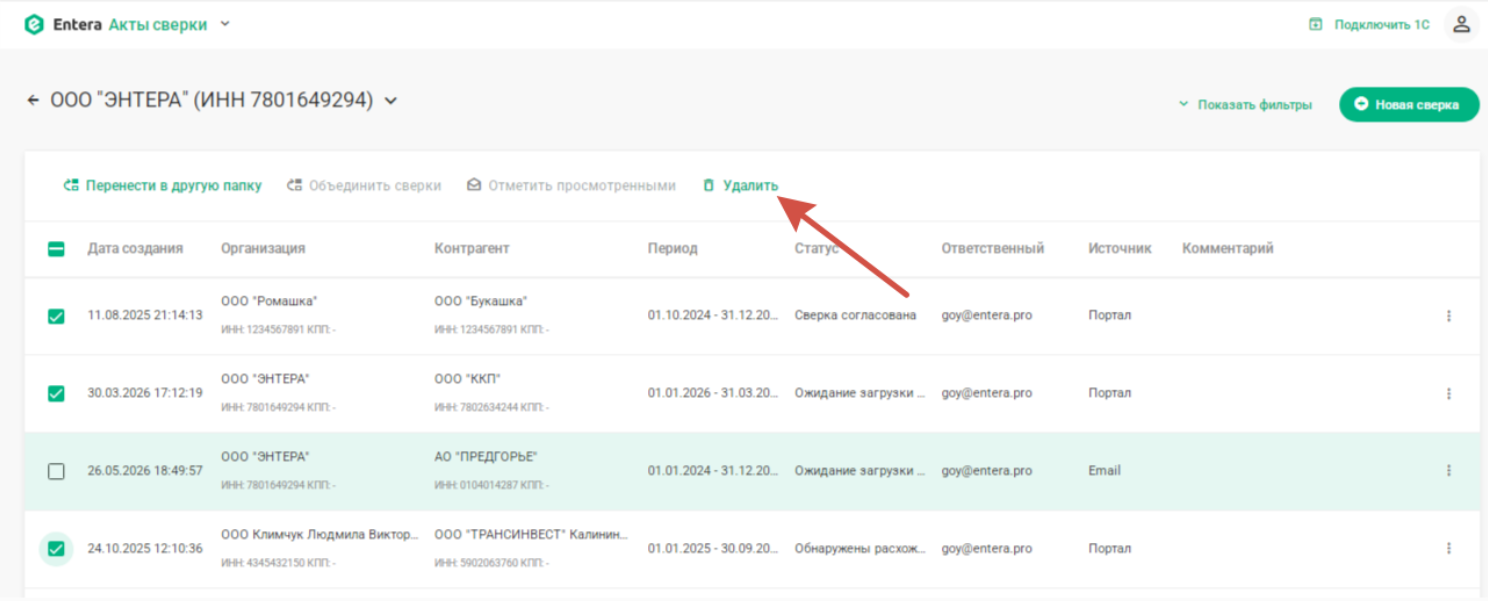Click the Новая сверка button
This screenshot has width=1488, height=601.
(1409, 104)
